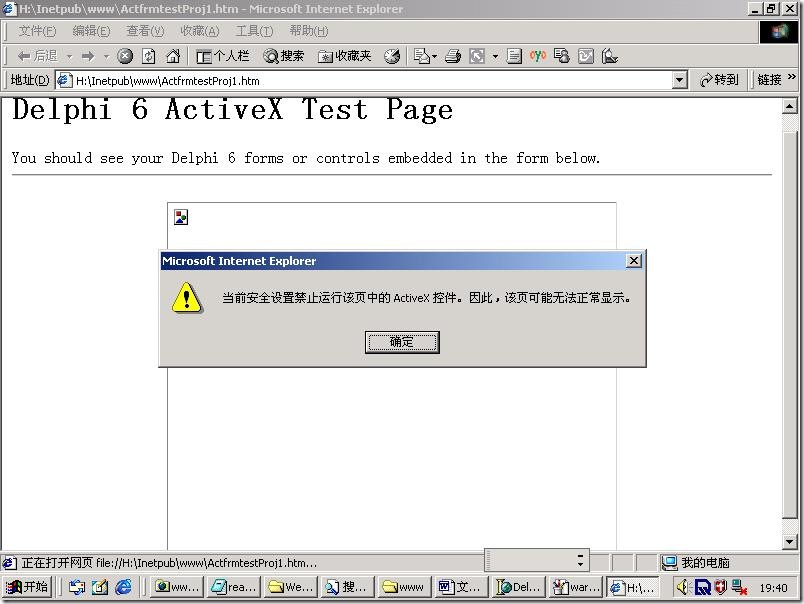Click the last toolbar icon with pencil
Viewport: 804px width, 604px height.
click(x=610, y=56)
